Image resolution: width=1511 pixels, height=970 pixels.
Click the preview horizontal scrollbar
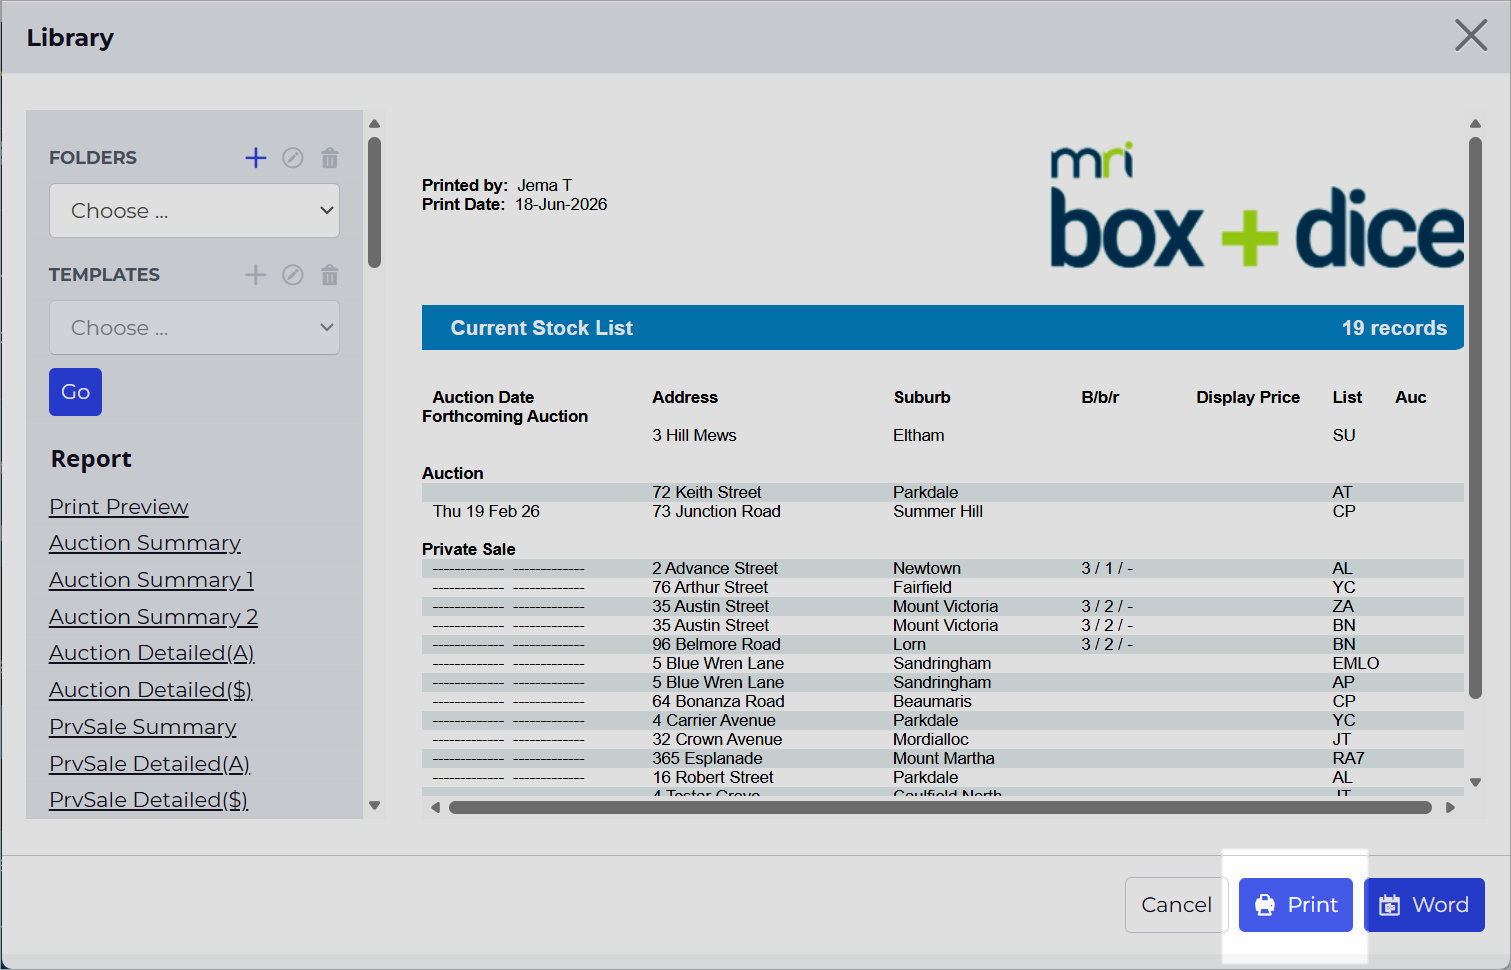940,807
